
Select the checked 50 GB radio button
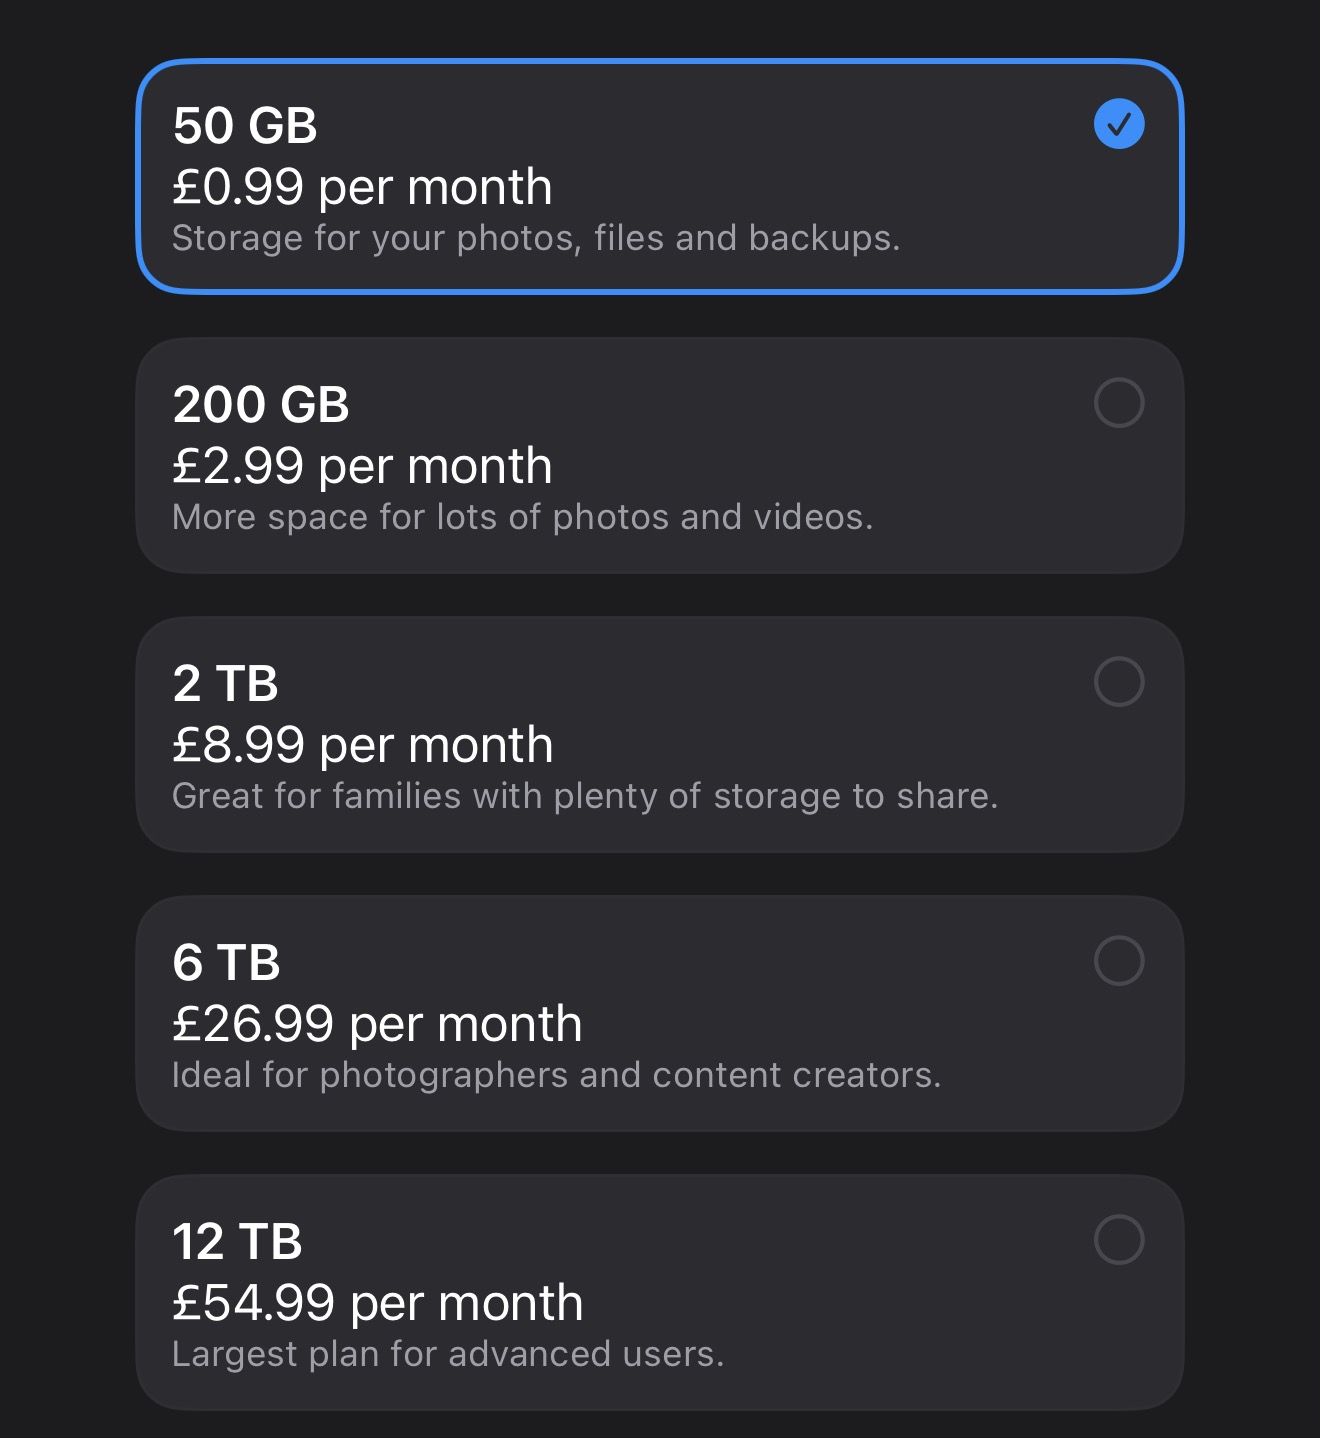[x=1119, y=124]
